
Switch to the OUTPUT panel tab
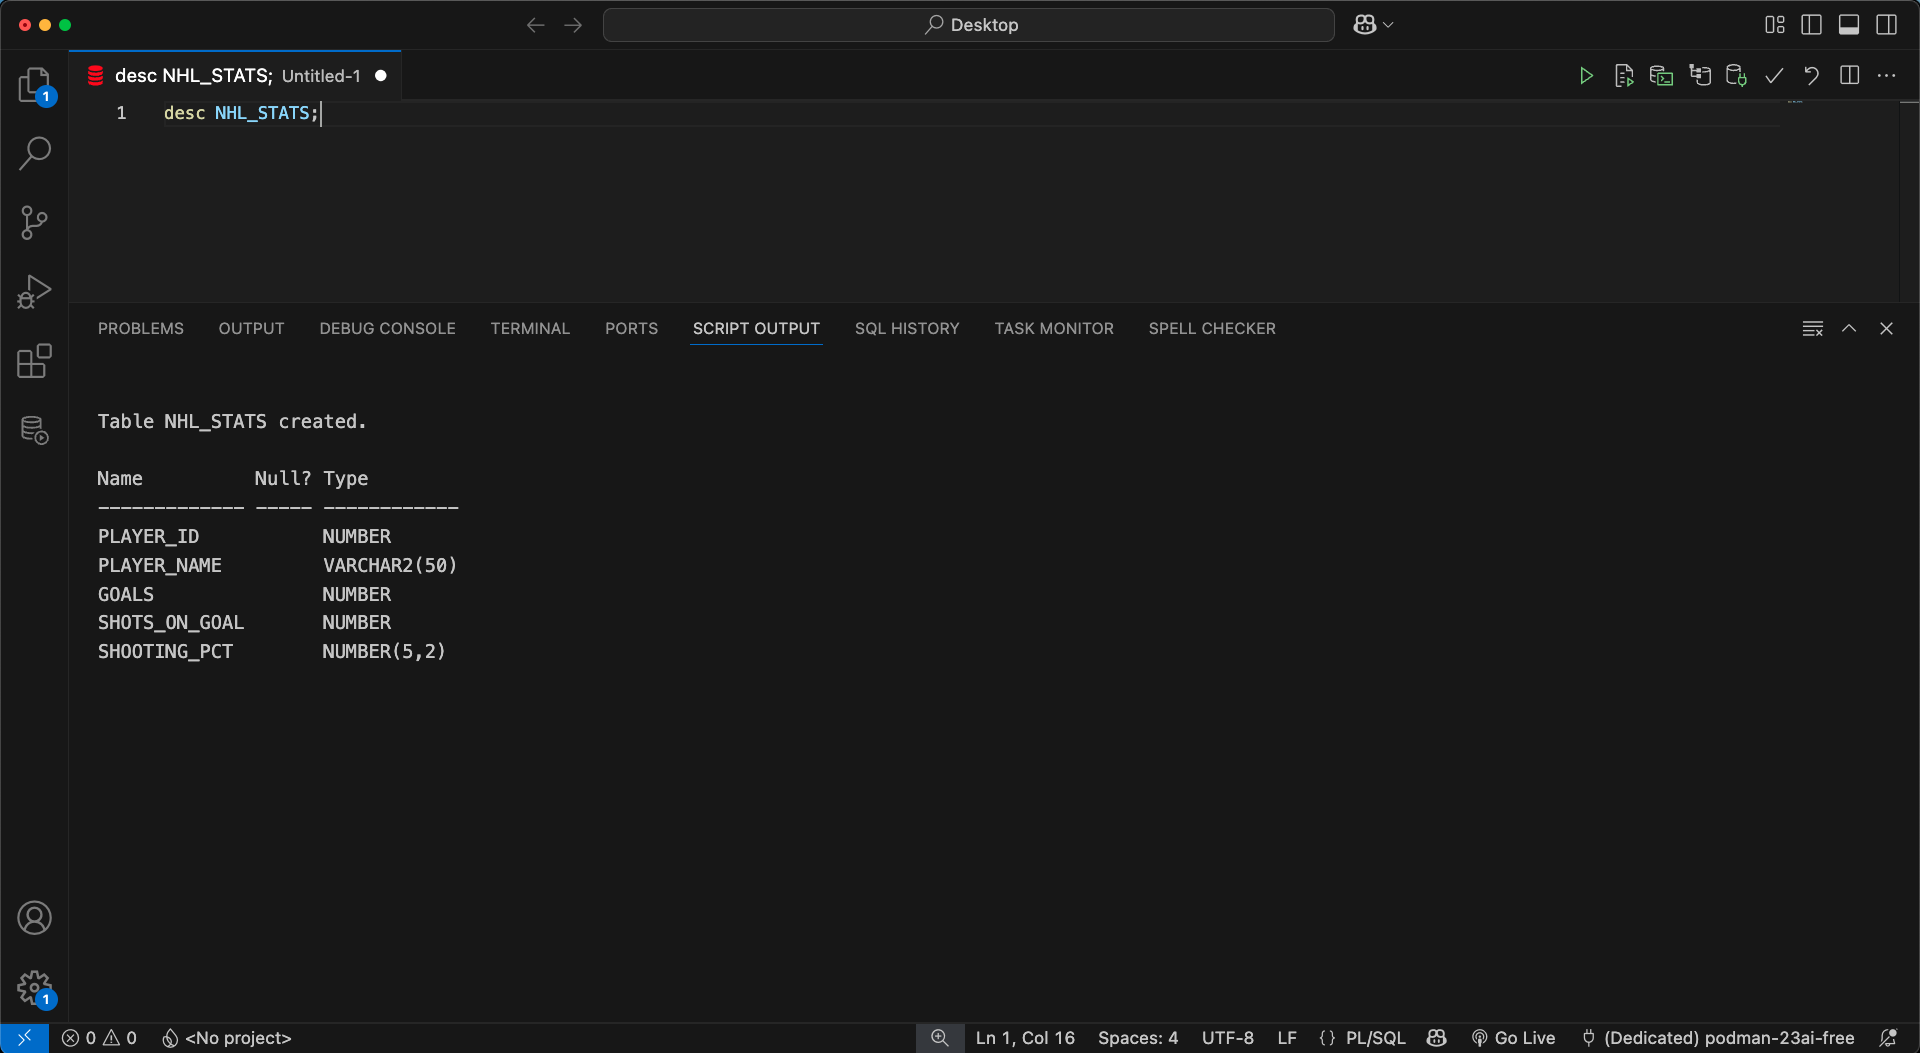[251, 328]
